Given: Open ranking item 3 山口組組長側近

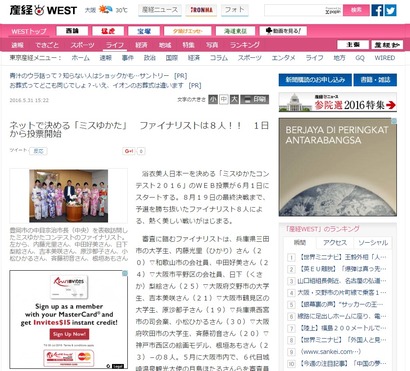Looking at the screenshot, I should pos(342,281).
